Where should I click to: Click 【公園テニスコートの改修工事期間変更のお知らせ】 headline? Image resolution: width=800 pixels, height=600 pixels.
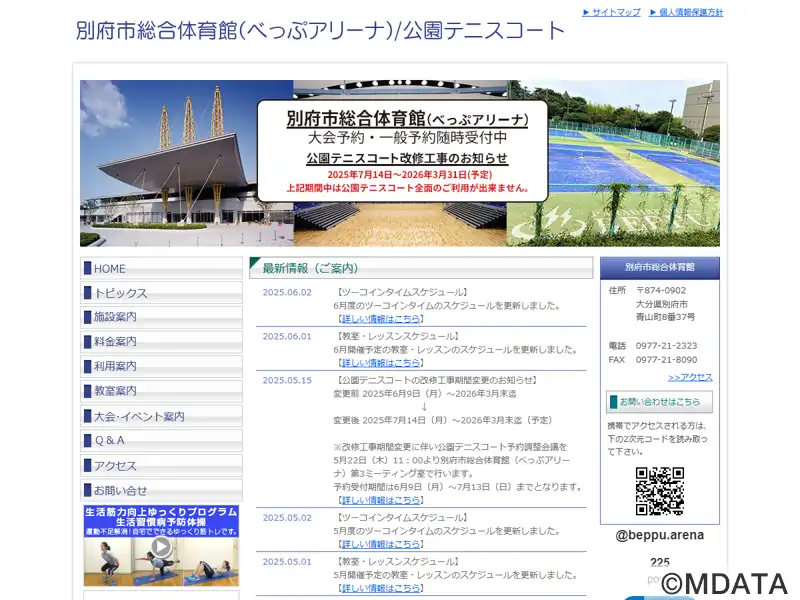click(x=436, y=380)
